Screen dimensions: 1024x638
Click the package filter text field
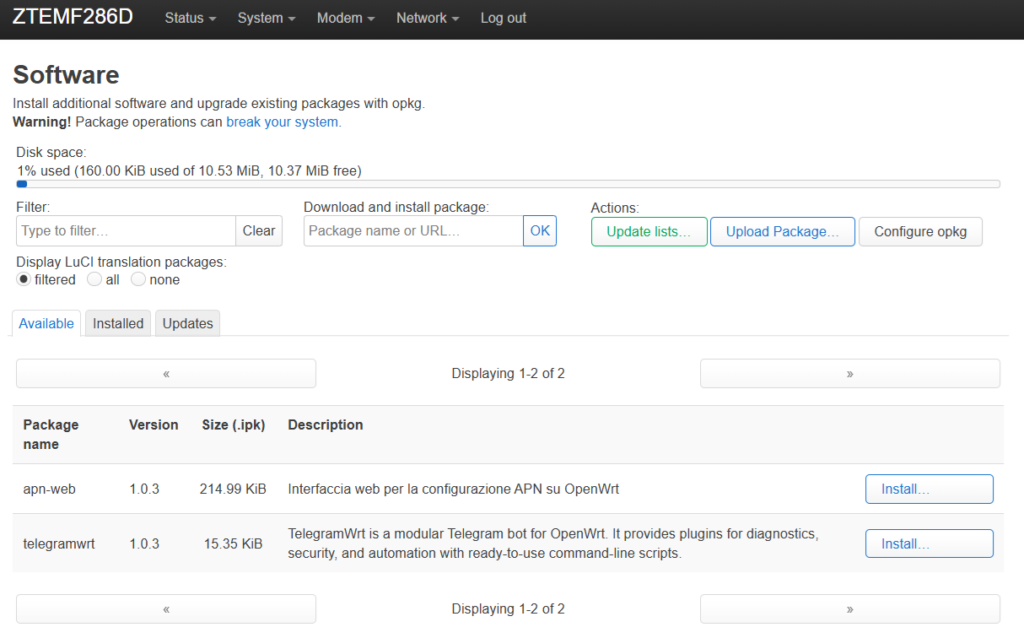click(x=126, y=231)
